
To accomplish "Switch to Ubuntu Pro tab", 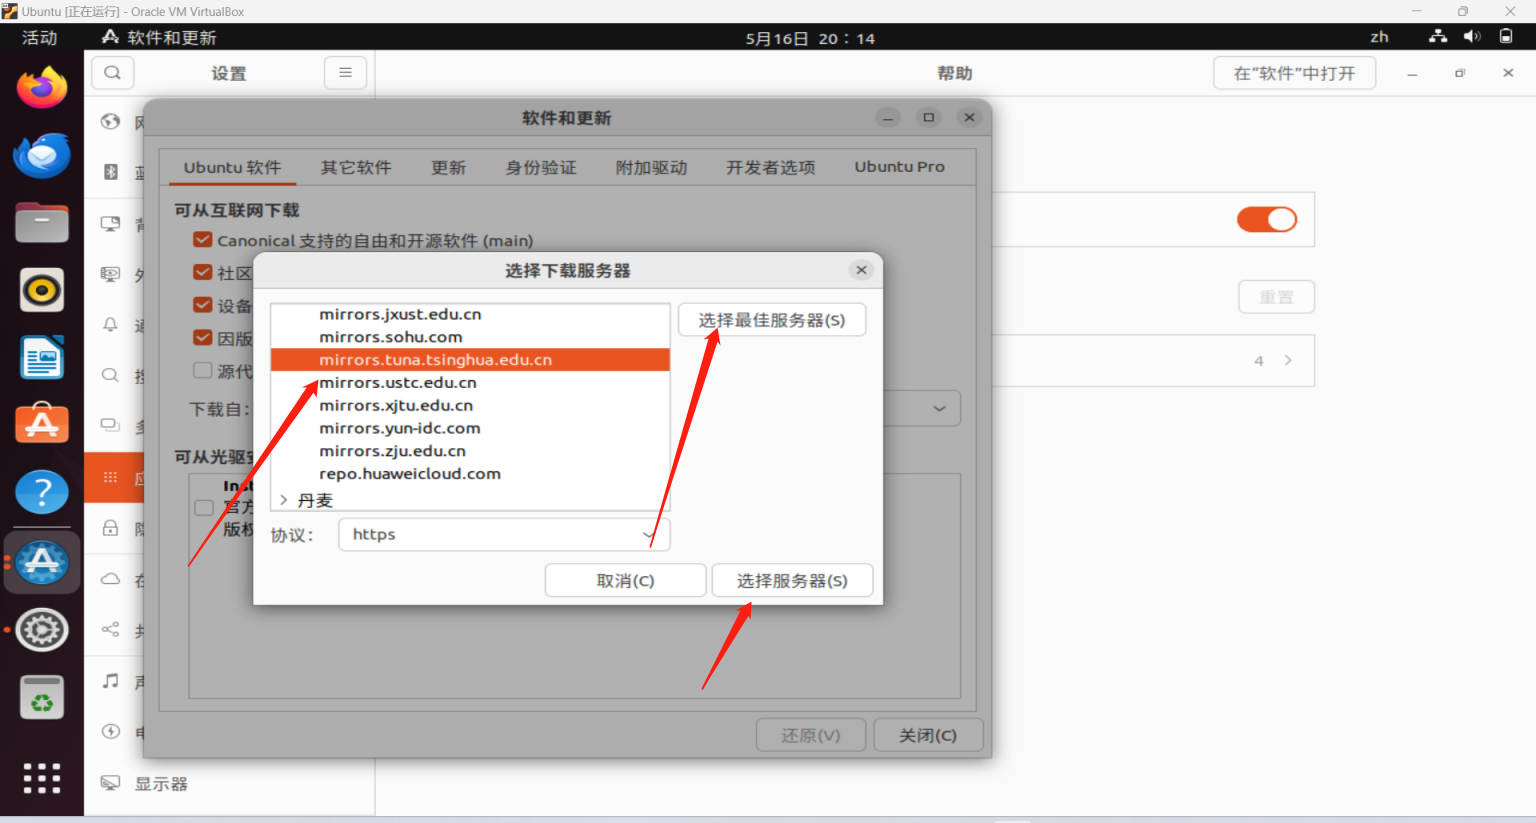I will 899,167.
